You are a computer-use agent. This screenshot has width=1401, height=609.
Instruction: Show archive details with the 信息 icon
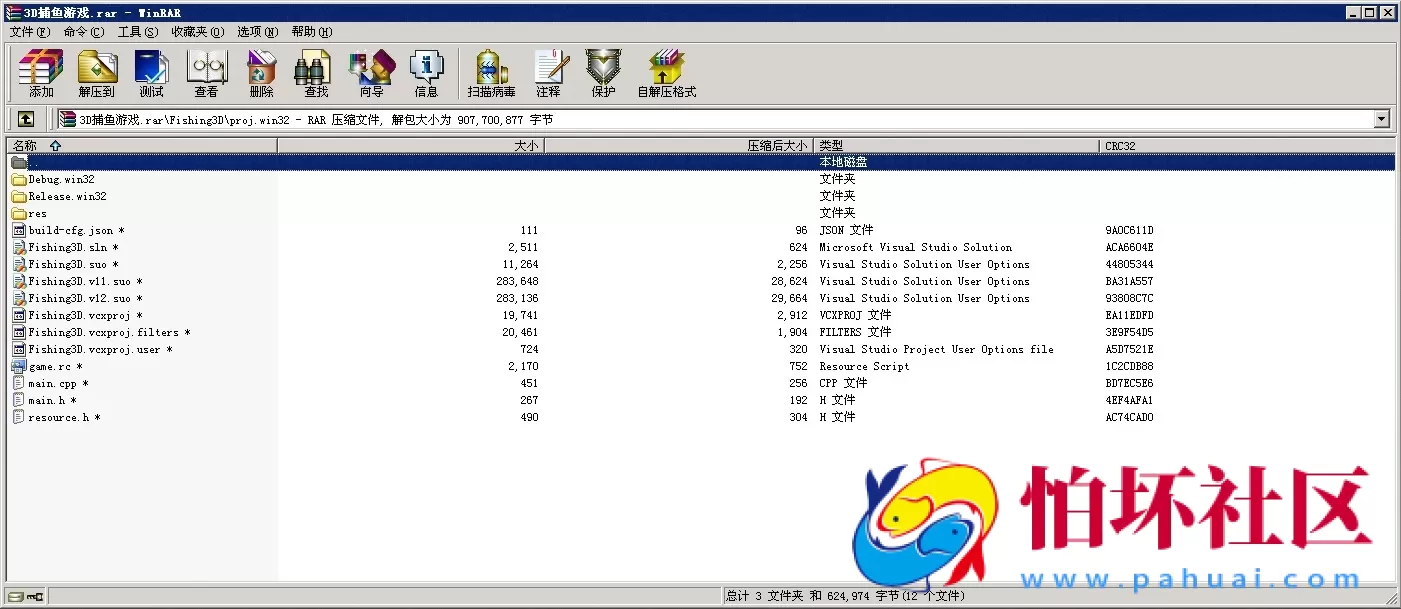point(427,72)
